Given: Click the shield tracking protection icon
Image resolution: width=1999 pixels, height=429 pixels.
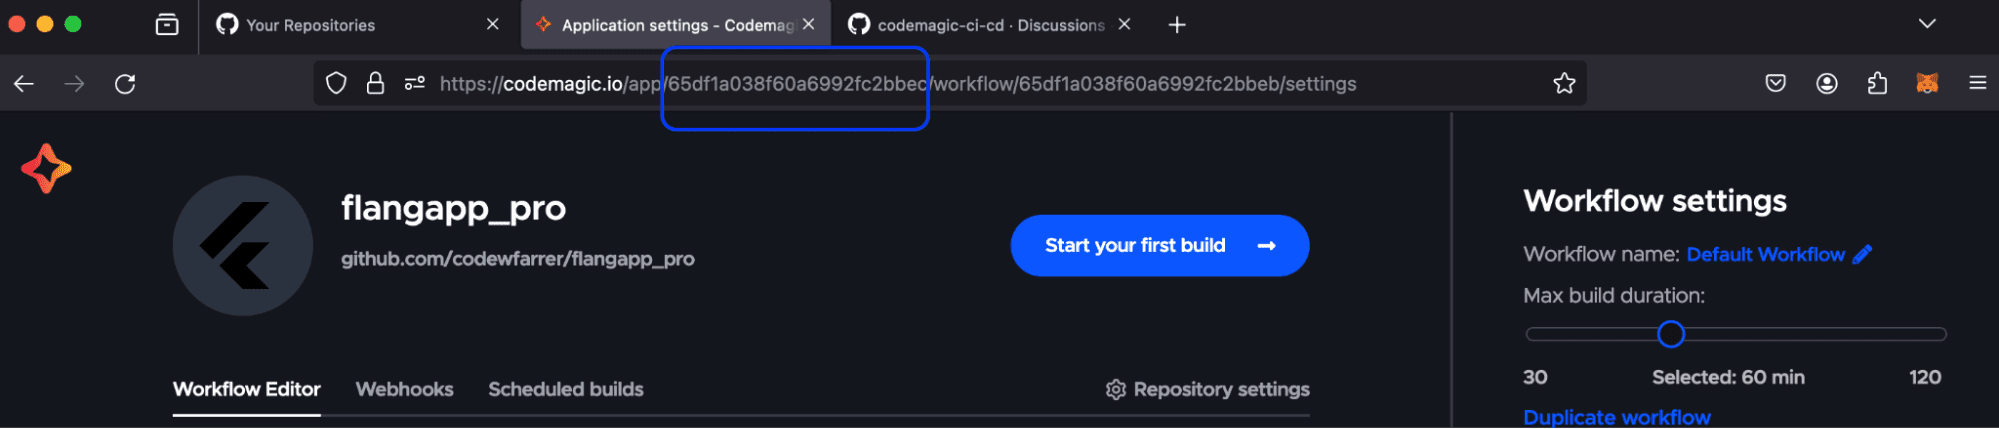Looking at the screenshot, I should point(336,84).
